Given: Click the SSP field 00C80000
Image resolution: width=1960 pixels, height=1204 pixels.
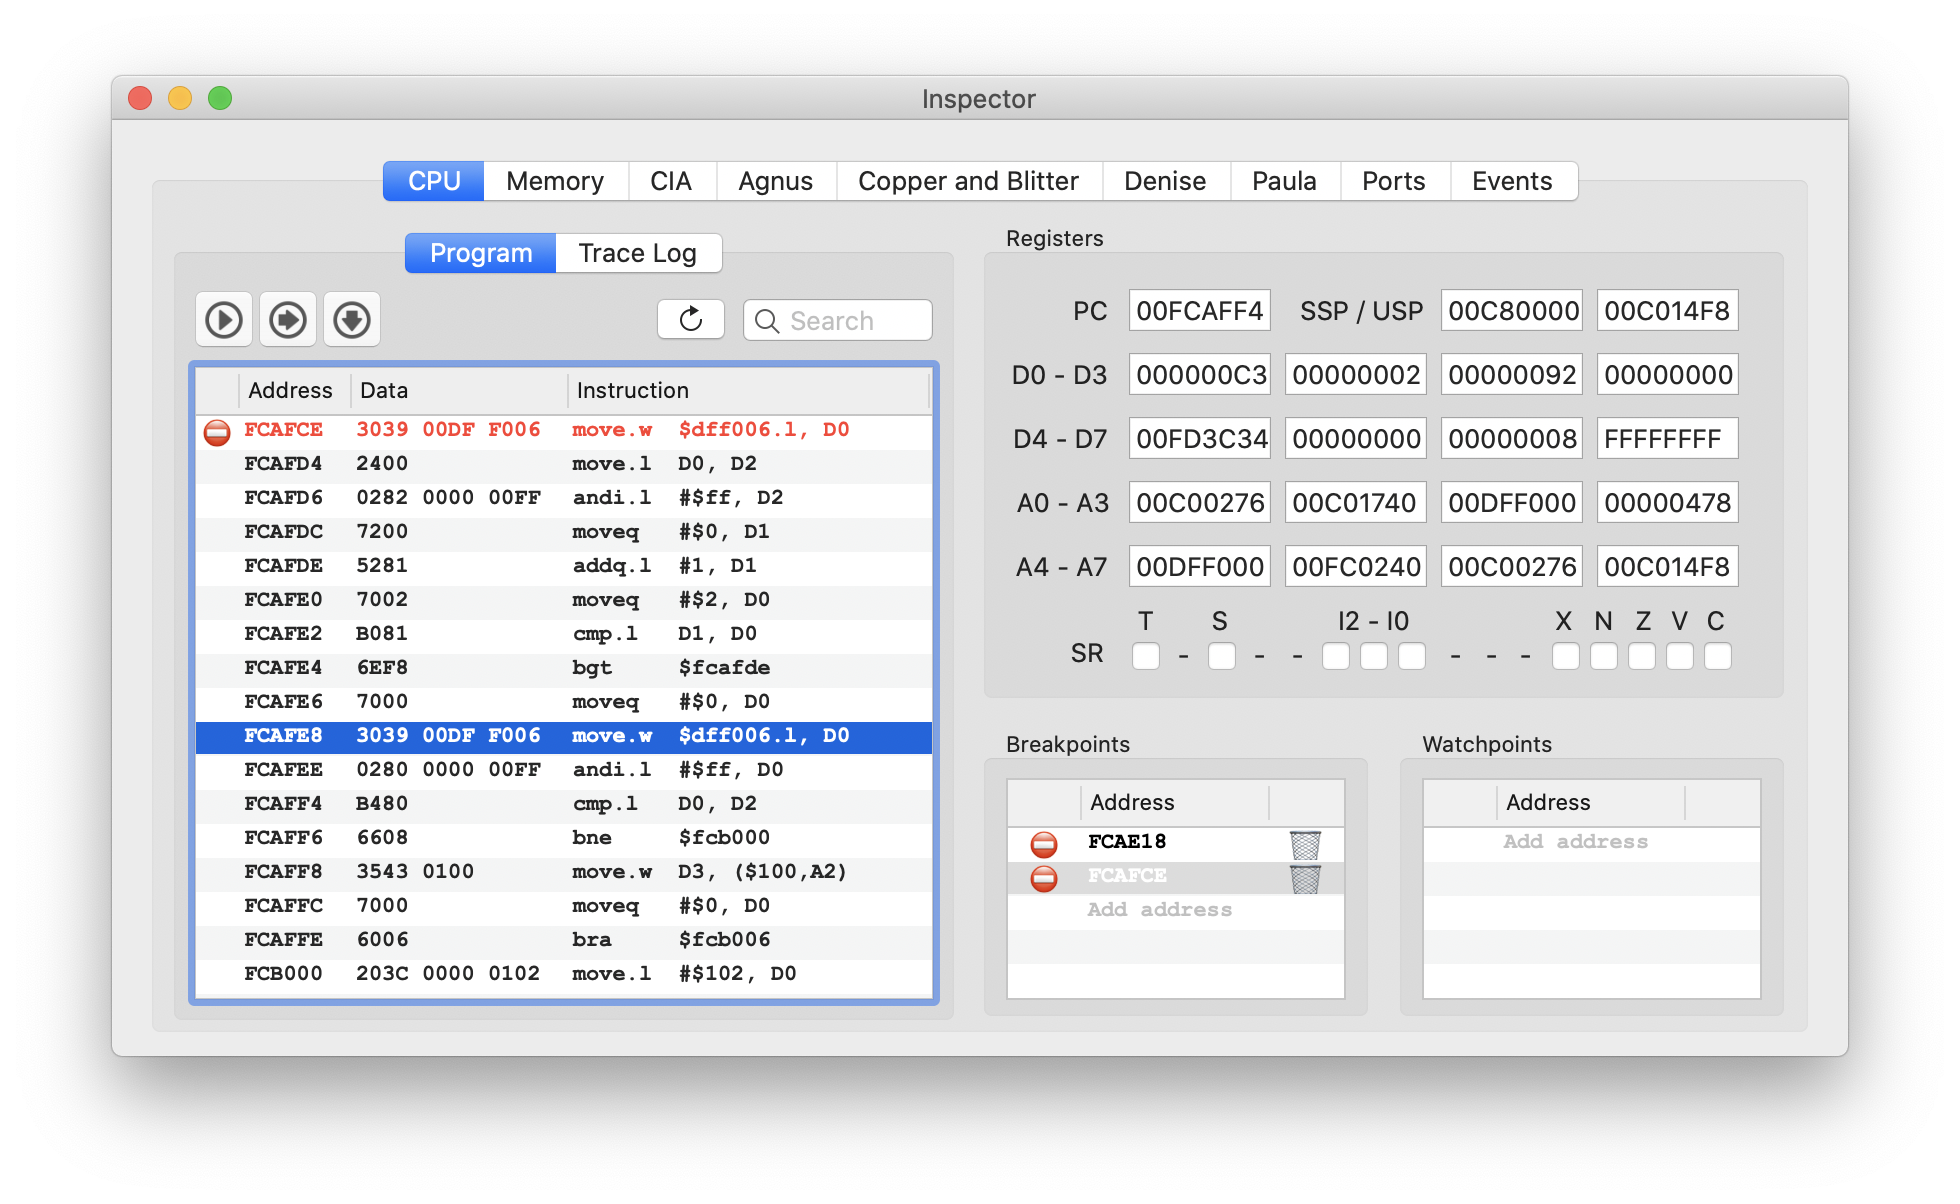Looking at the screenshot, I should (1512, 311).
